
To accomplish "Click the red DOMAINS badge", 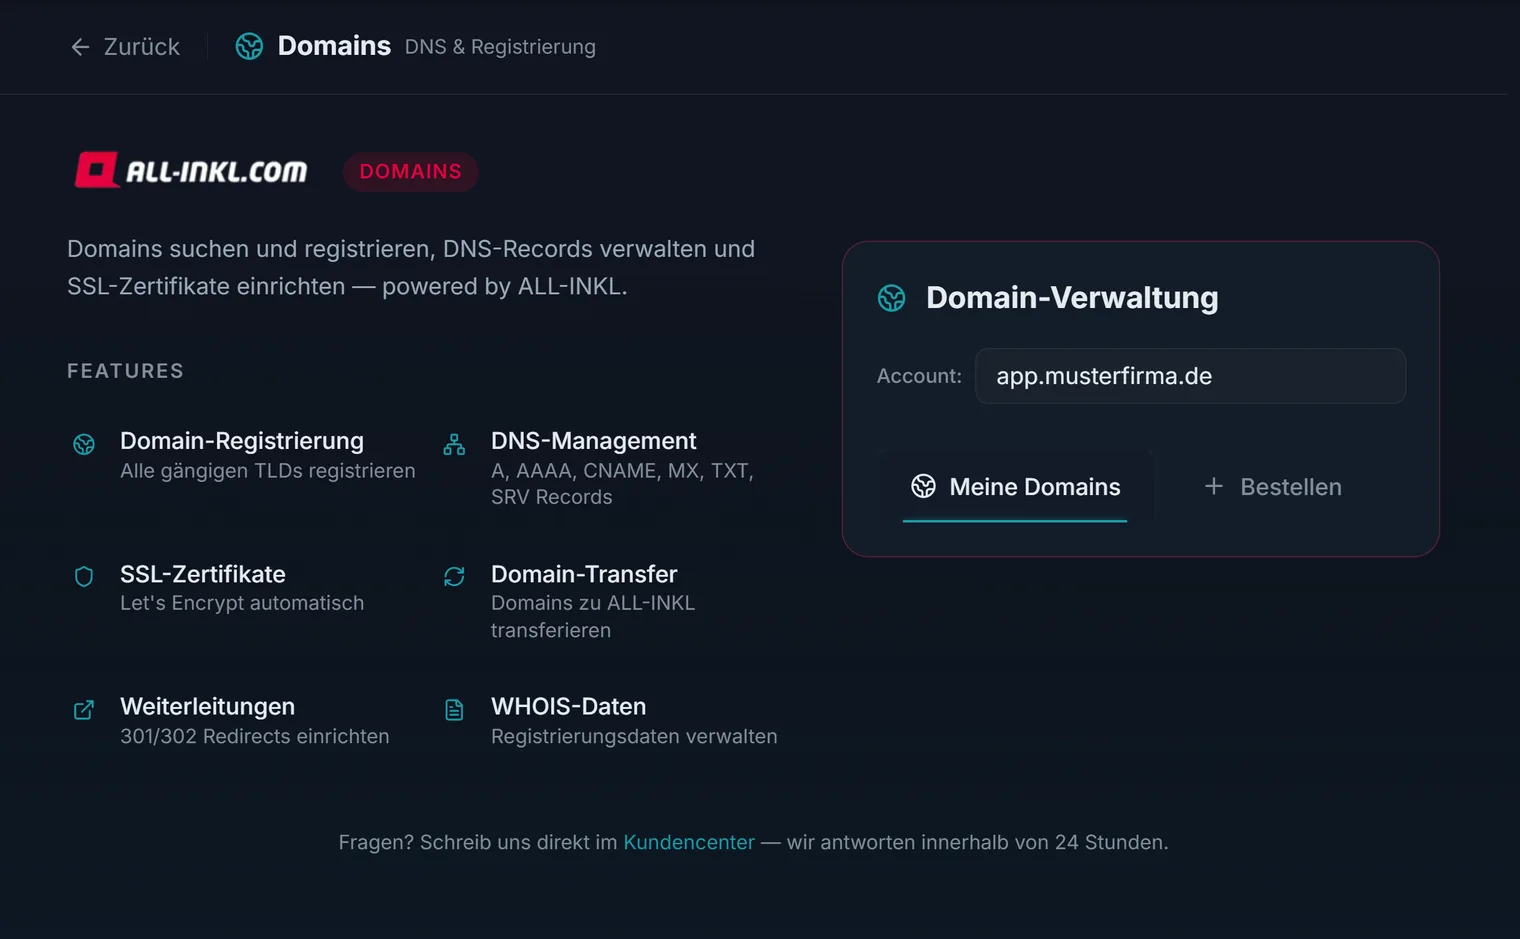I will [x=411, y=171].
